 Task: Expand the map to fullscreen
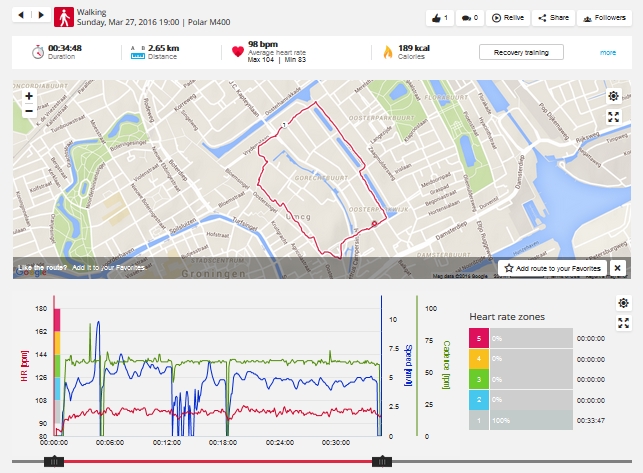coord(614,117)
